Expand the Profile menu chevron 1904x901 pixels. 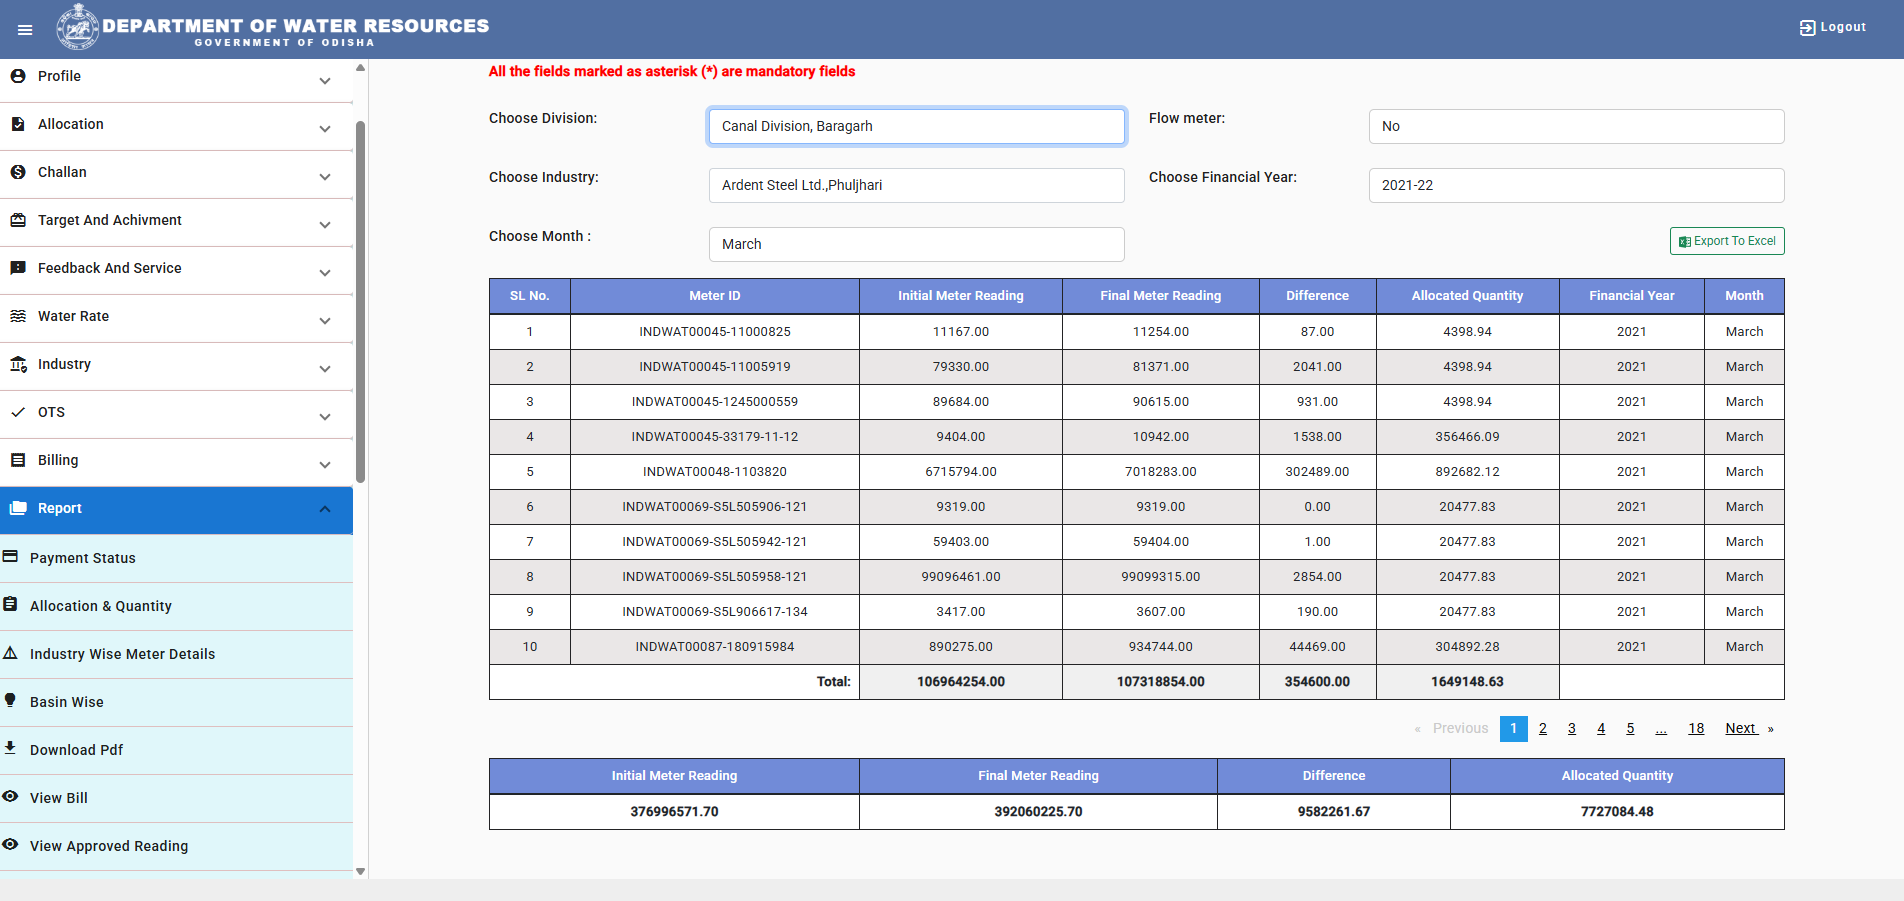(x=325, y=81)
